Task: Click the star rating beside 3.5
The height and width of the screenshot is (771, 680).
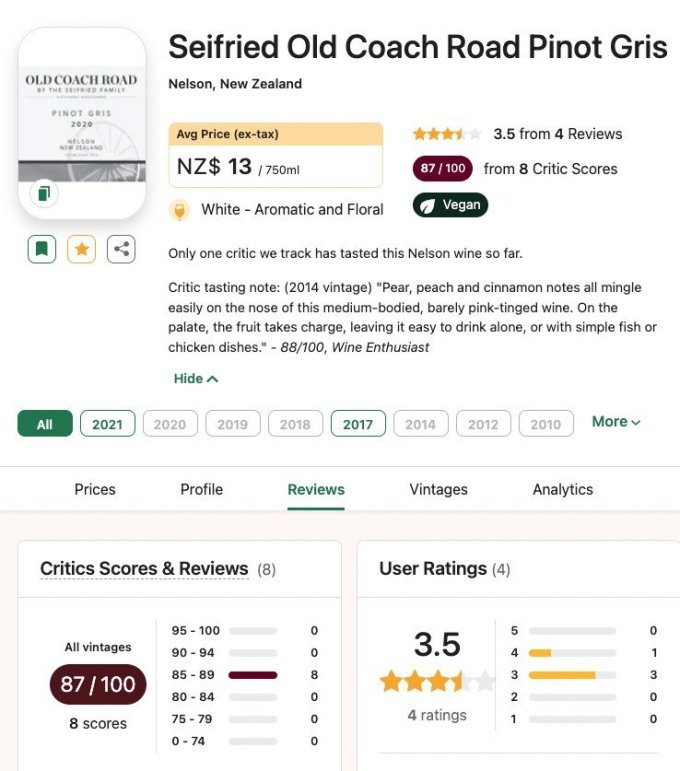Action: pos(447,134)
